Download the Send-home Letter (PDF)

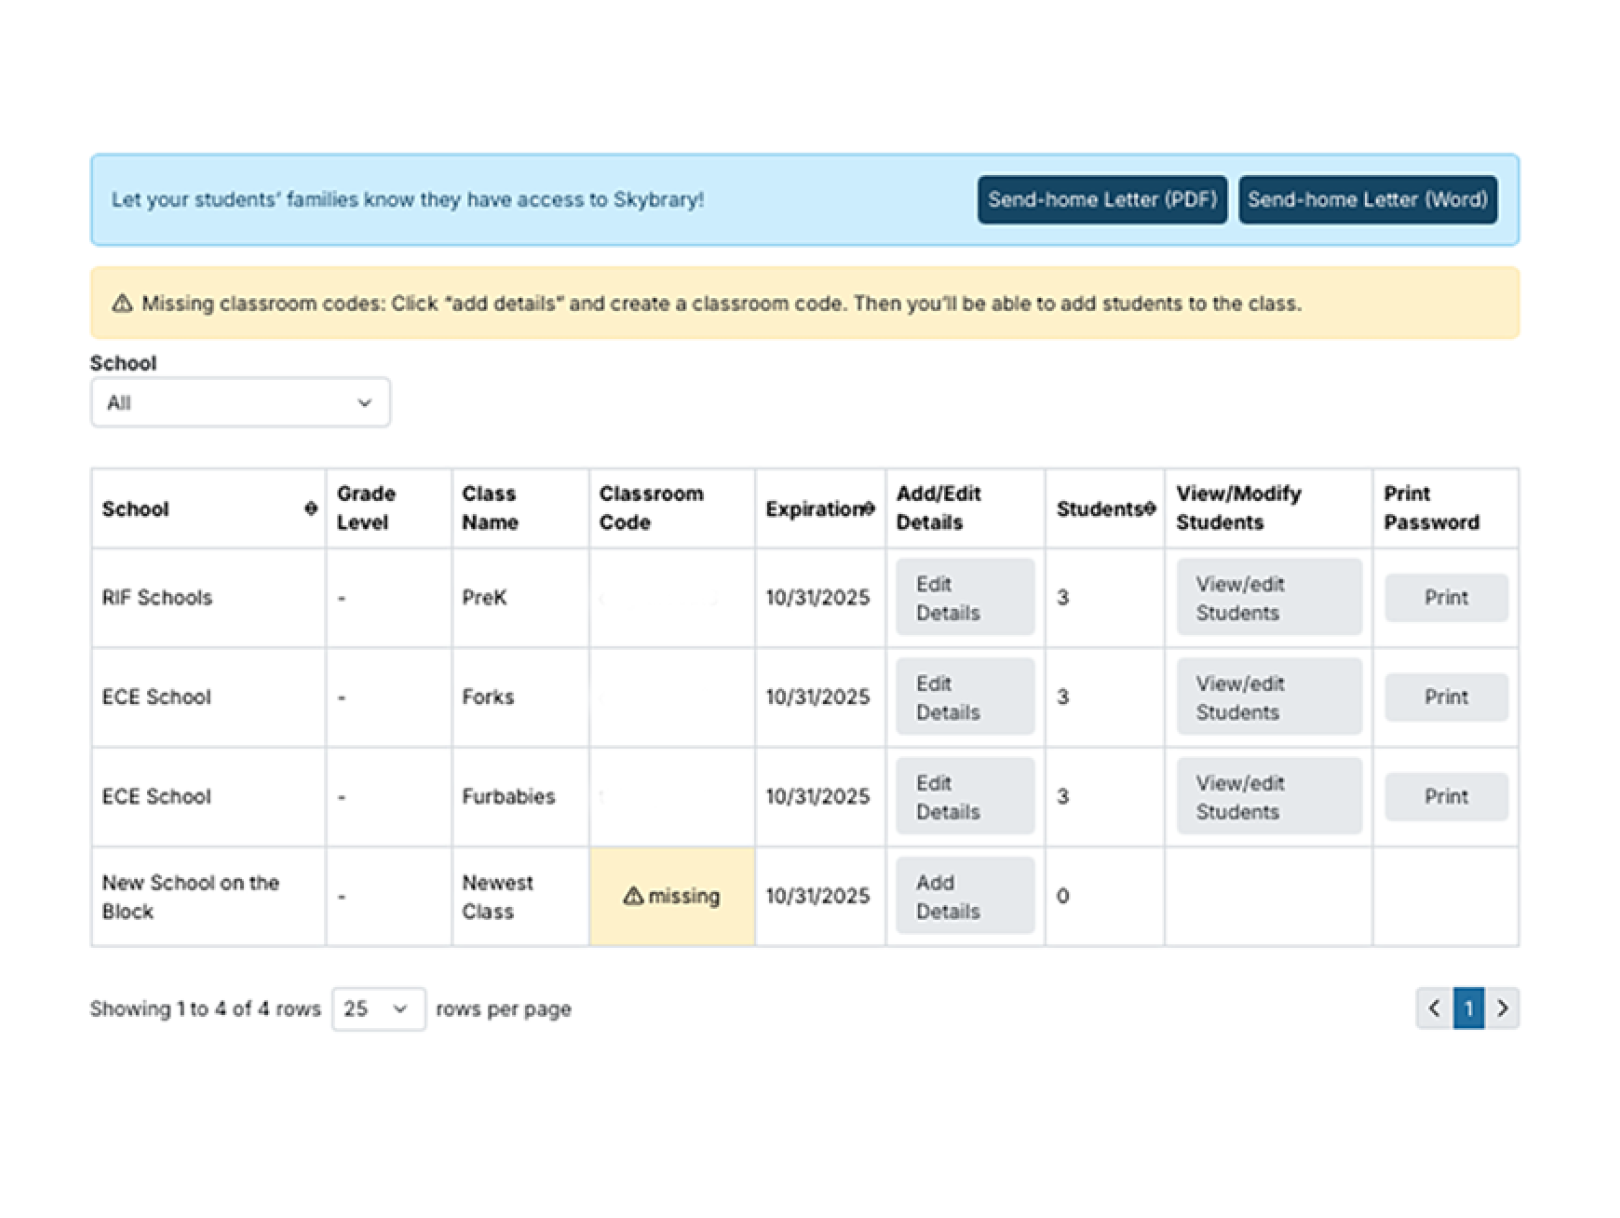pyautogui.click(x=1101, y=199)
